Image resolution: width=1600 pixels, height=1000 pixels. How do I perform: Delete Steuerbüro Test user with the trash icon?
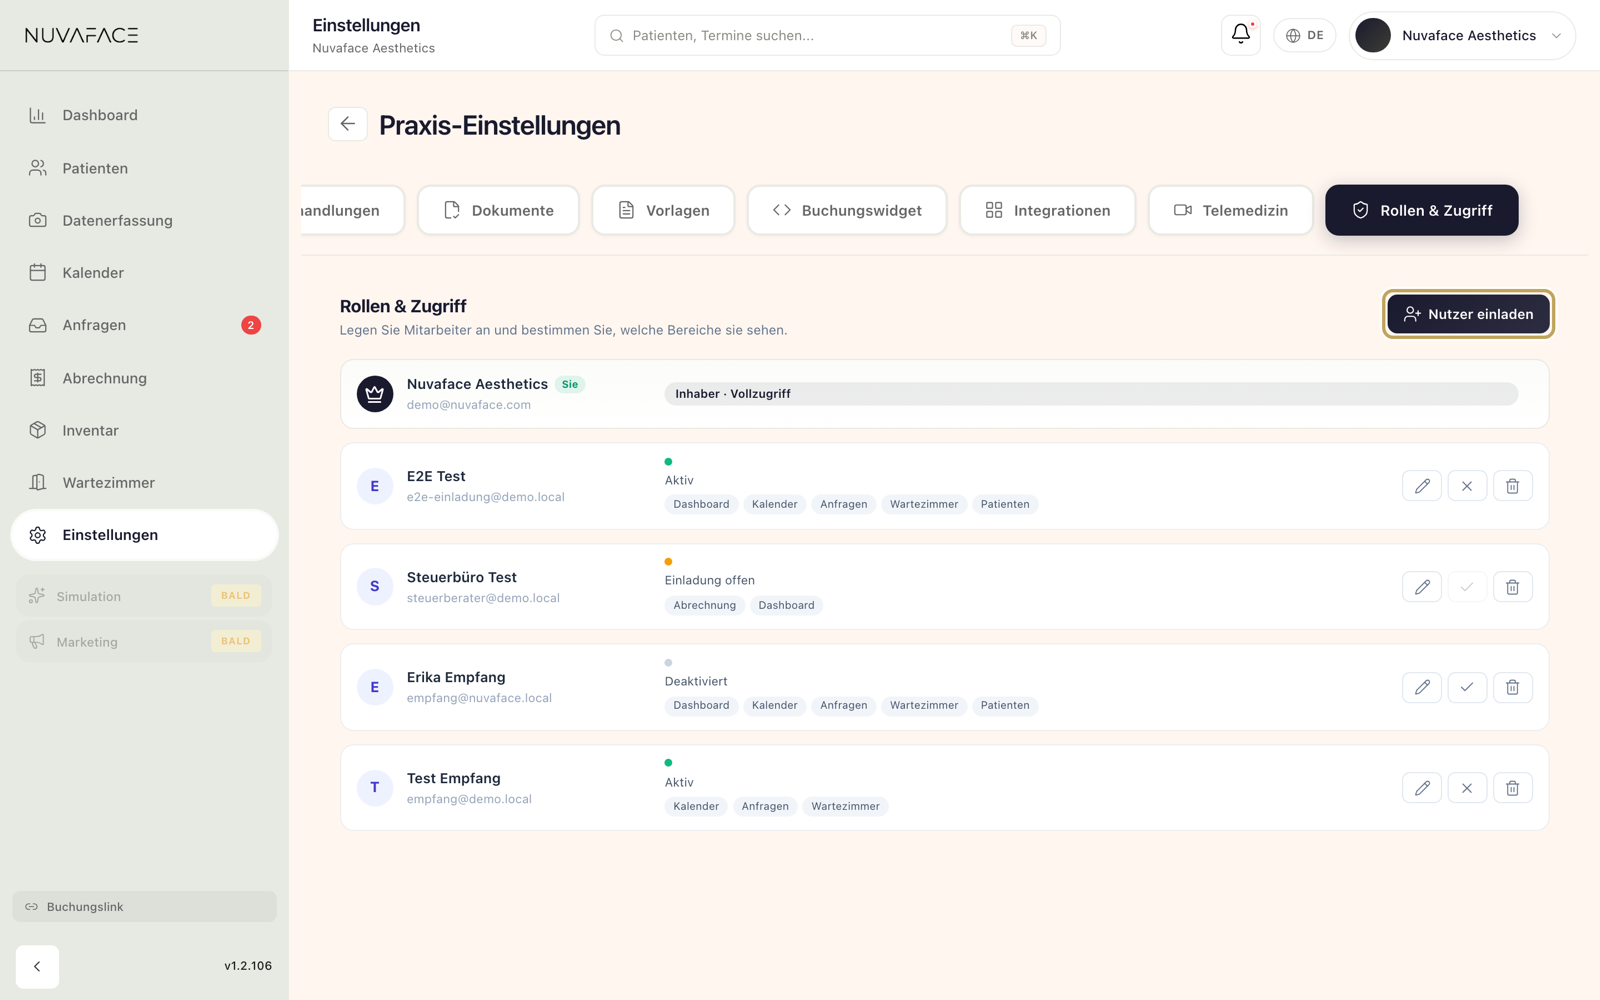coord(1512,587)
